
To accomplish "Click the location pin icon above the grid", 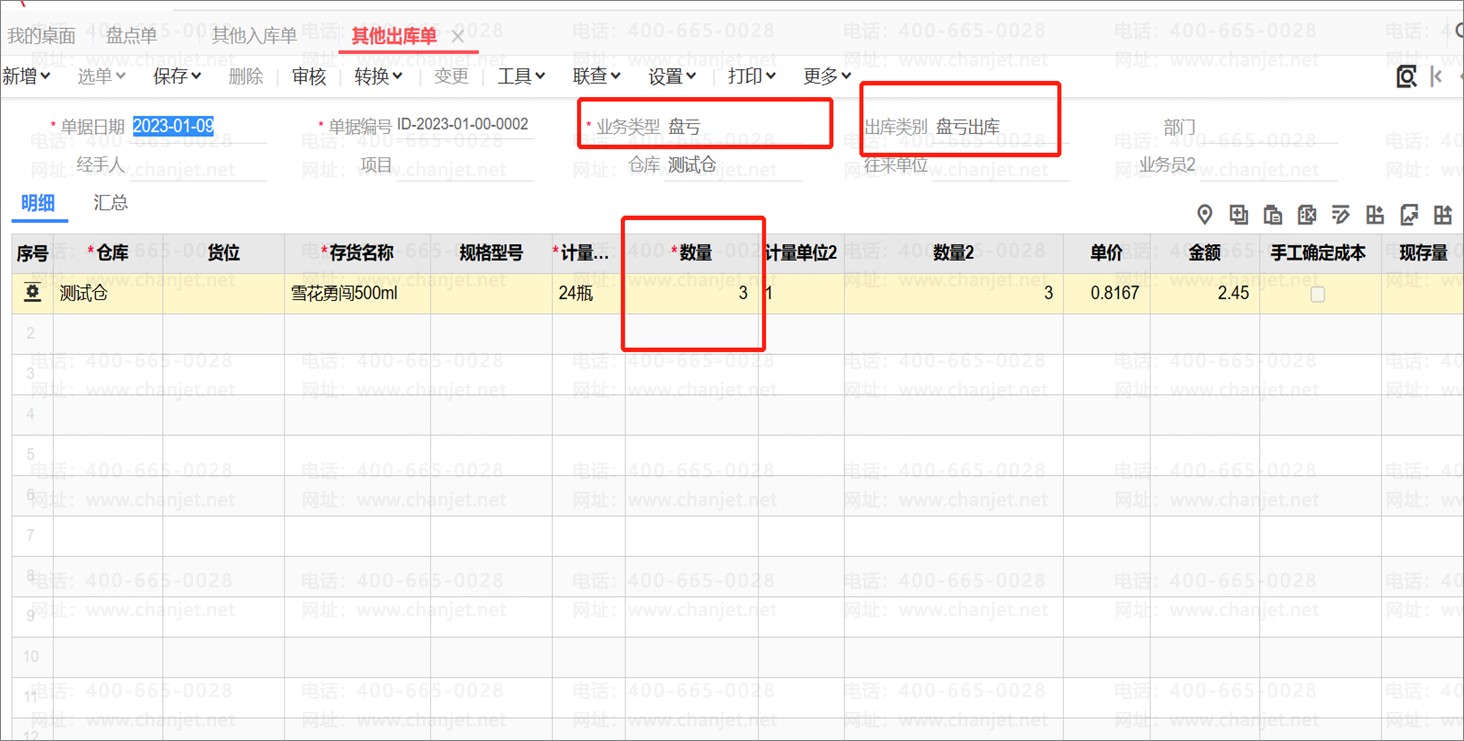I will tap(1205, 214).
